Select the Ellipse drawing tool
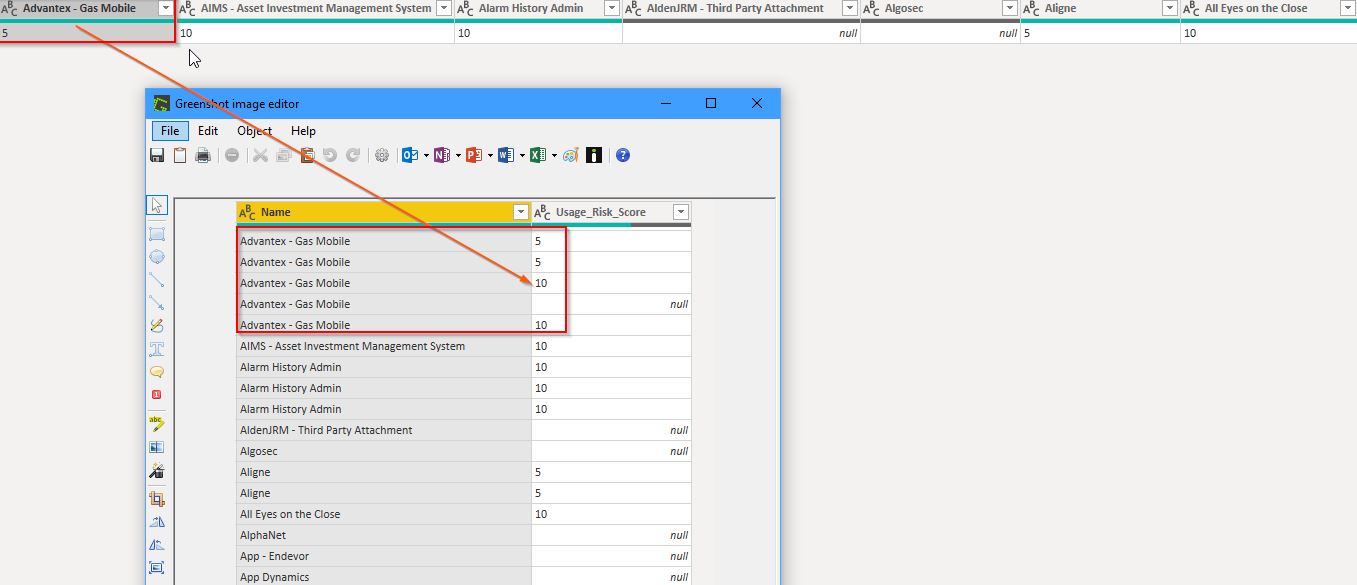The image size is (1357, 585). pos(156,257)
